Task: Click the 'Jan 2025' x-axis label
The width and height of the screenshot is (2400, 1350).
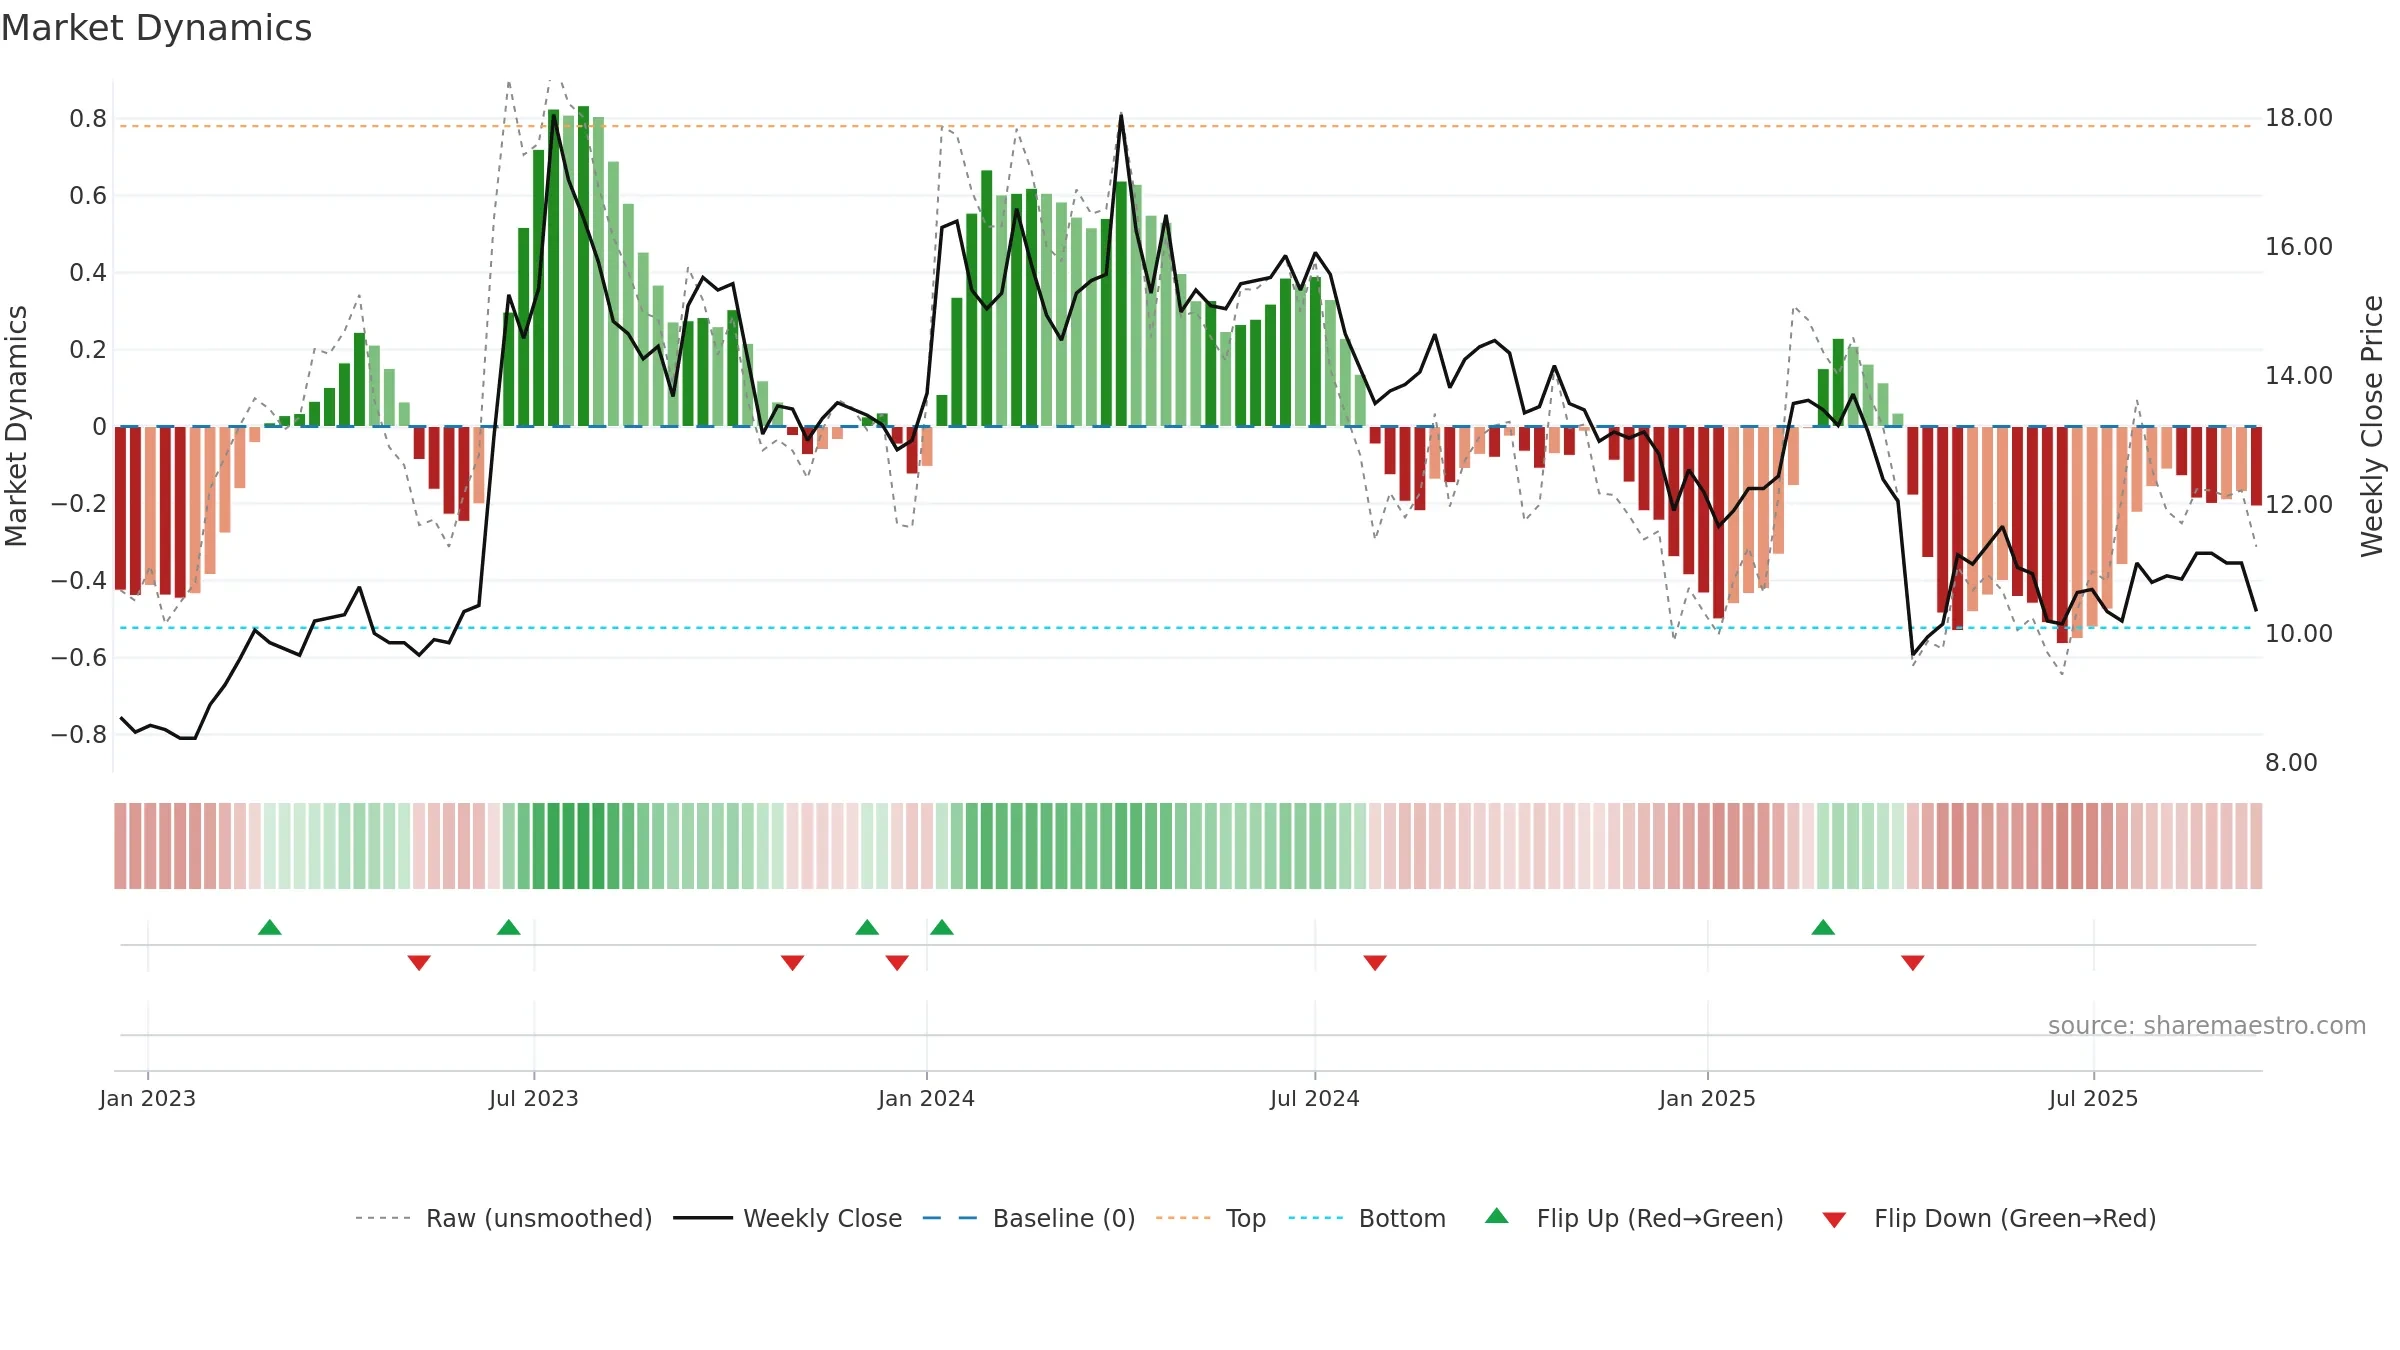Action: [x=1708, y=1098]
